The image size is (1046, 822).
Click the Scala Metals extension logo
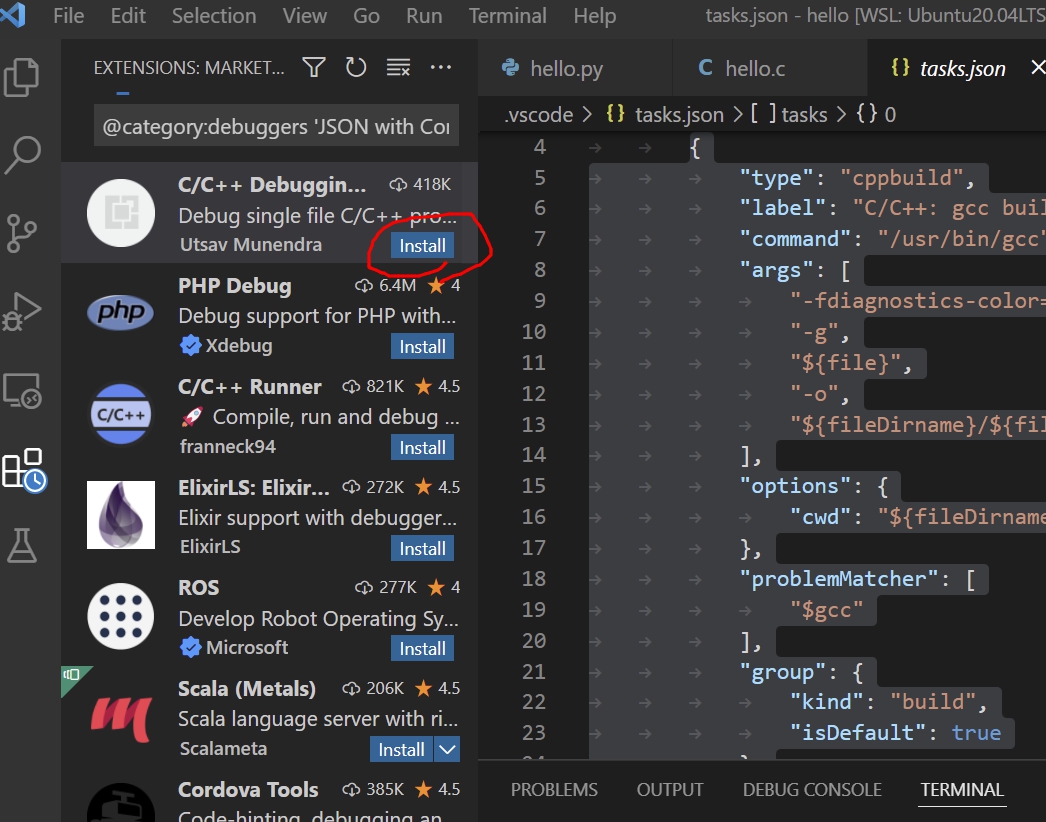pos(121,718)
